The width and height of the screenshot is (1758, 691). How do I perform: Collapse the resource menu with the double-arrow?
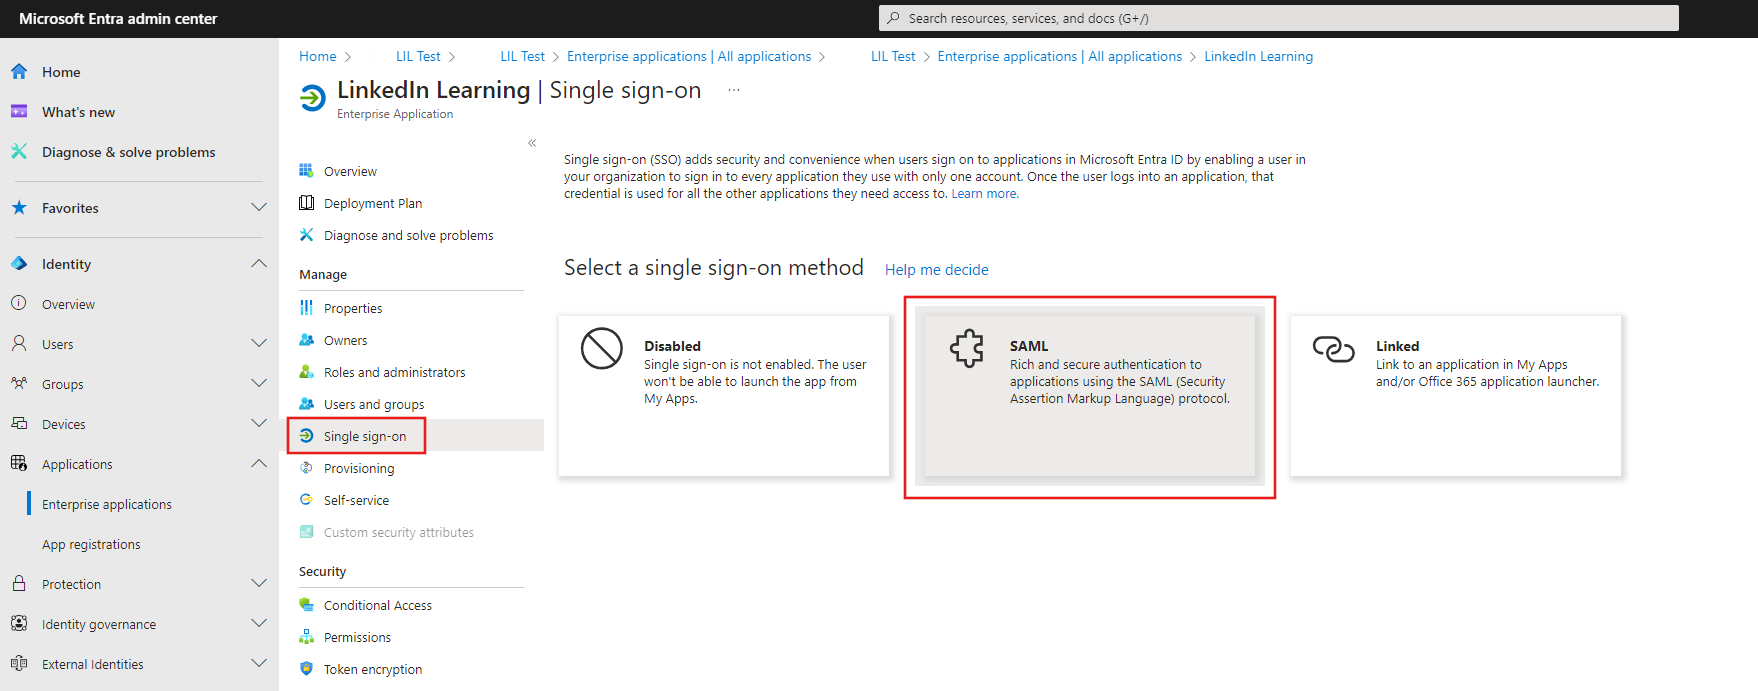point(532,143)
